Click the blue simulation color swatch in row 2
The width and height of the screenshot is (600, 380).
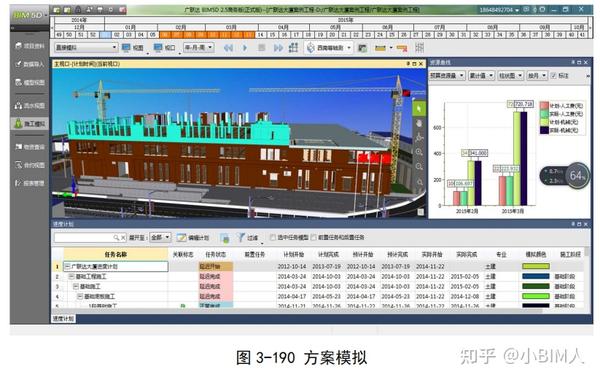536,276
